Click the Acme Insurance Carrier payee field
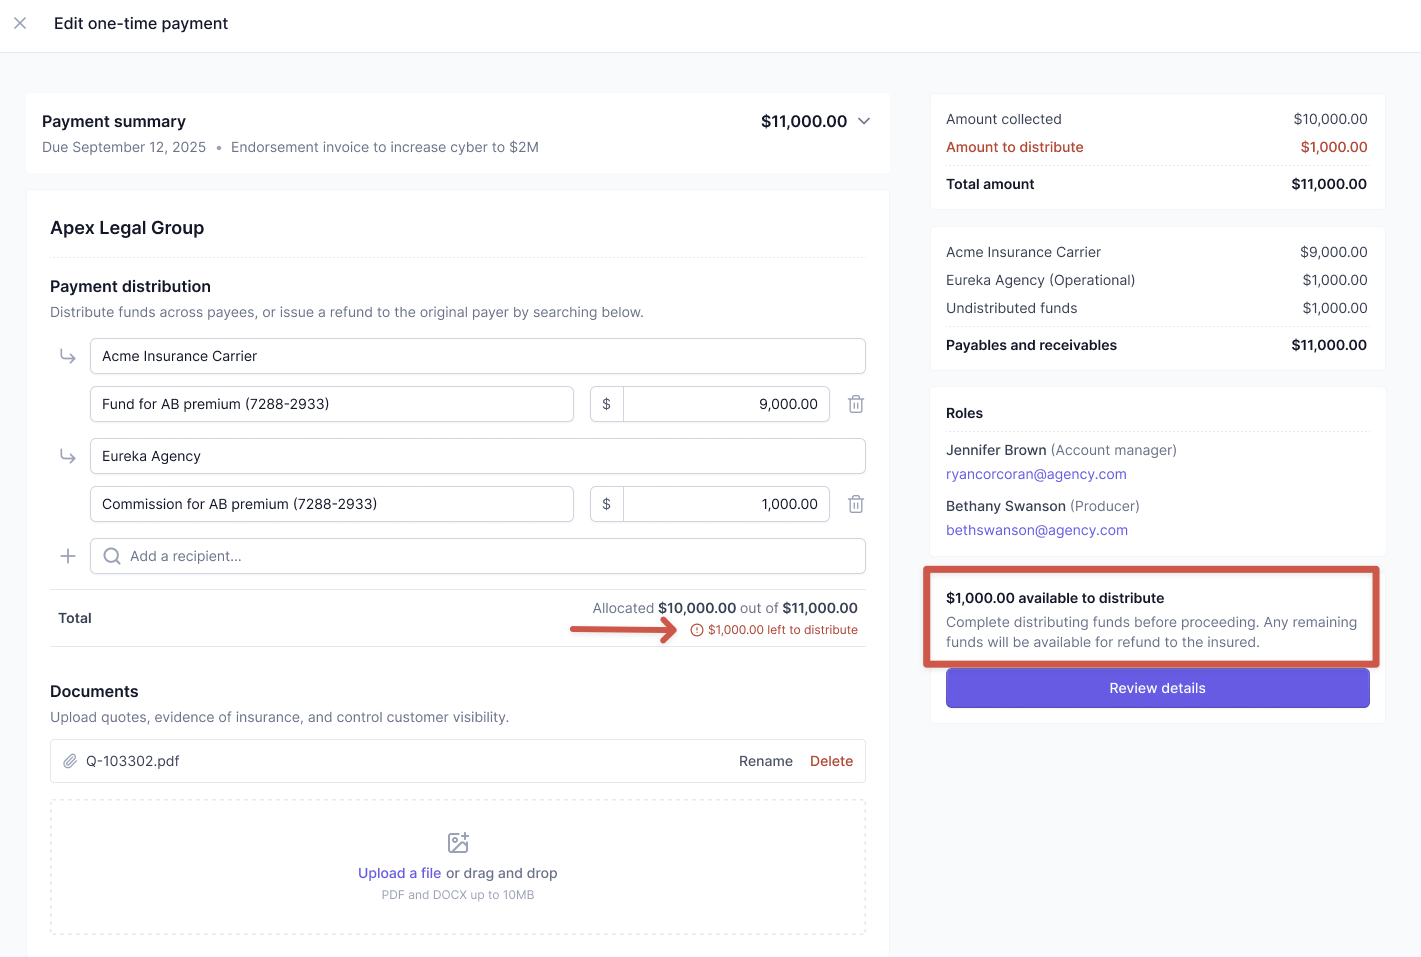This screenshot has width=1421, height=957. pos(478,356)
